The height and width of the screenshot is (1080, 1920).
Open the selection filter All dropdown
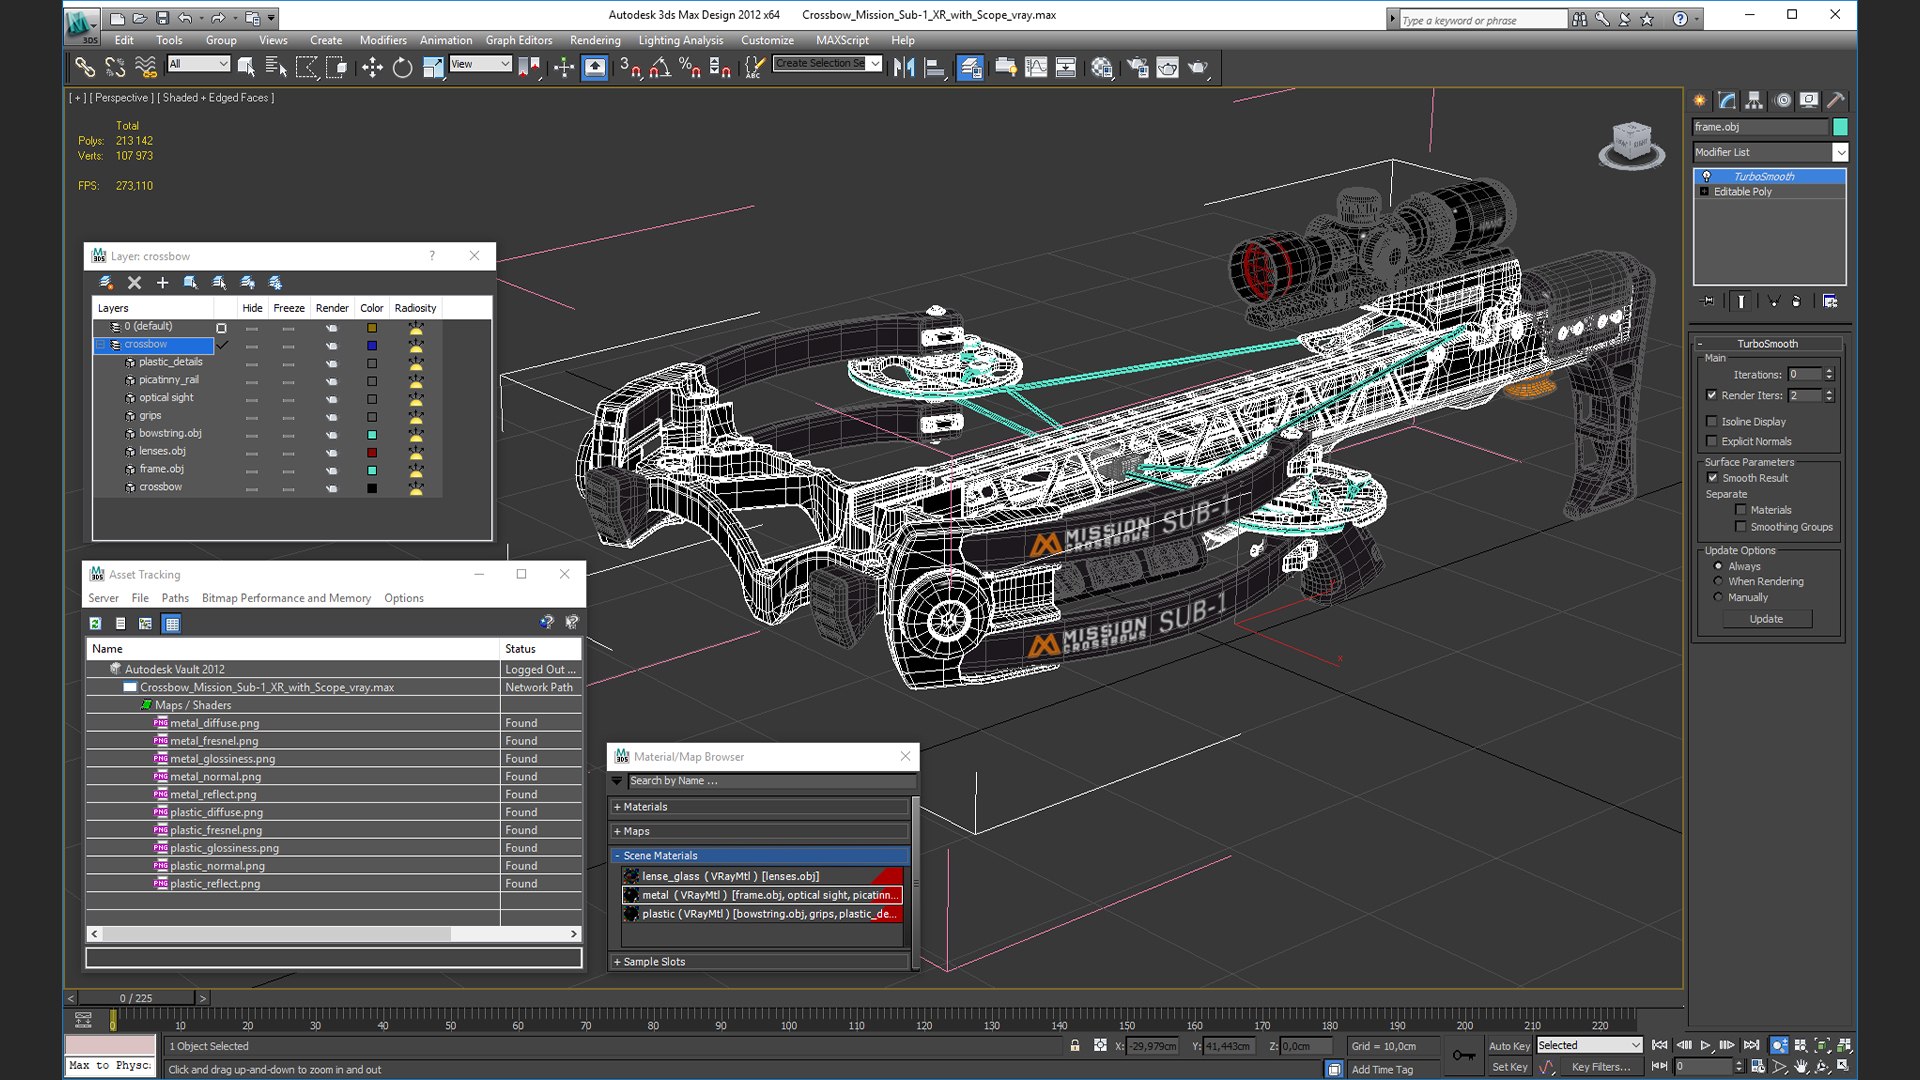coord(199,64)
